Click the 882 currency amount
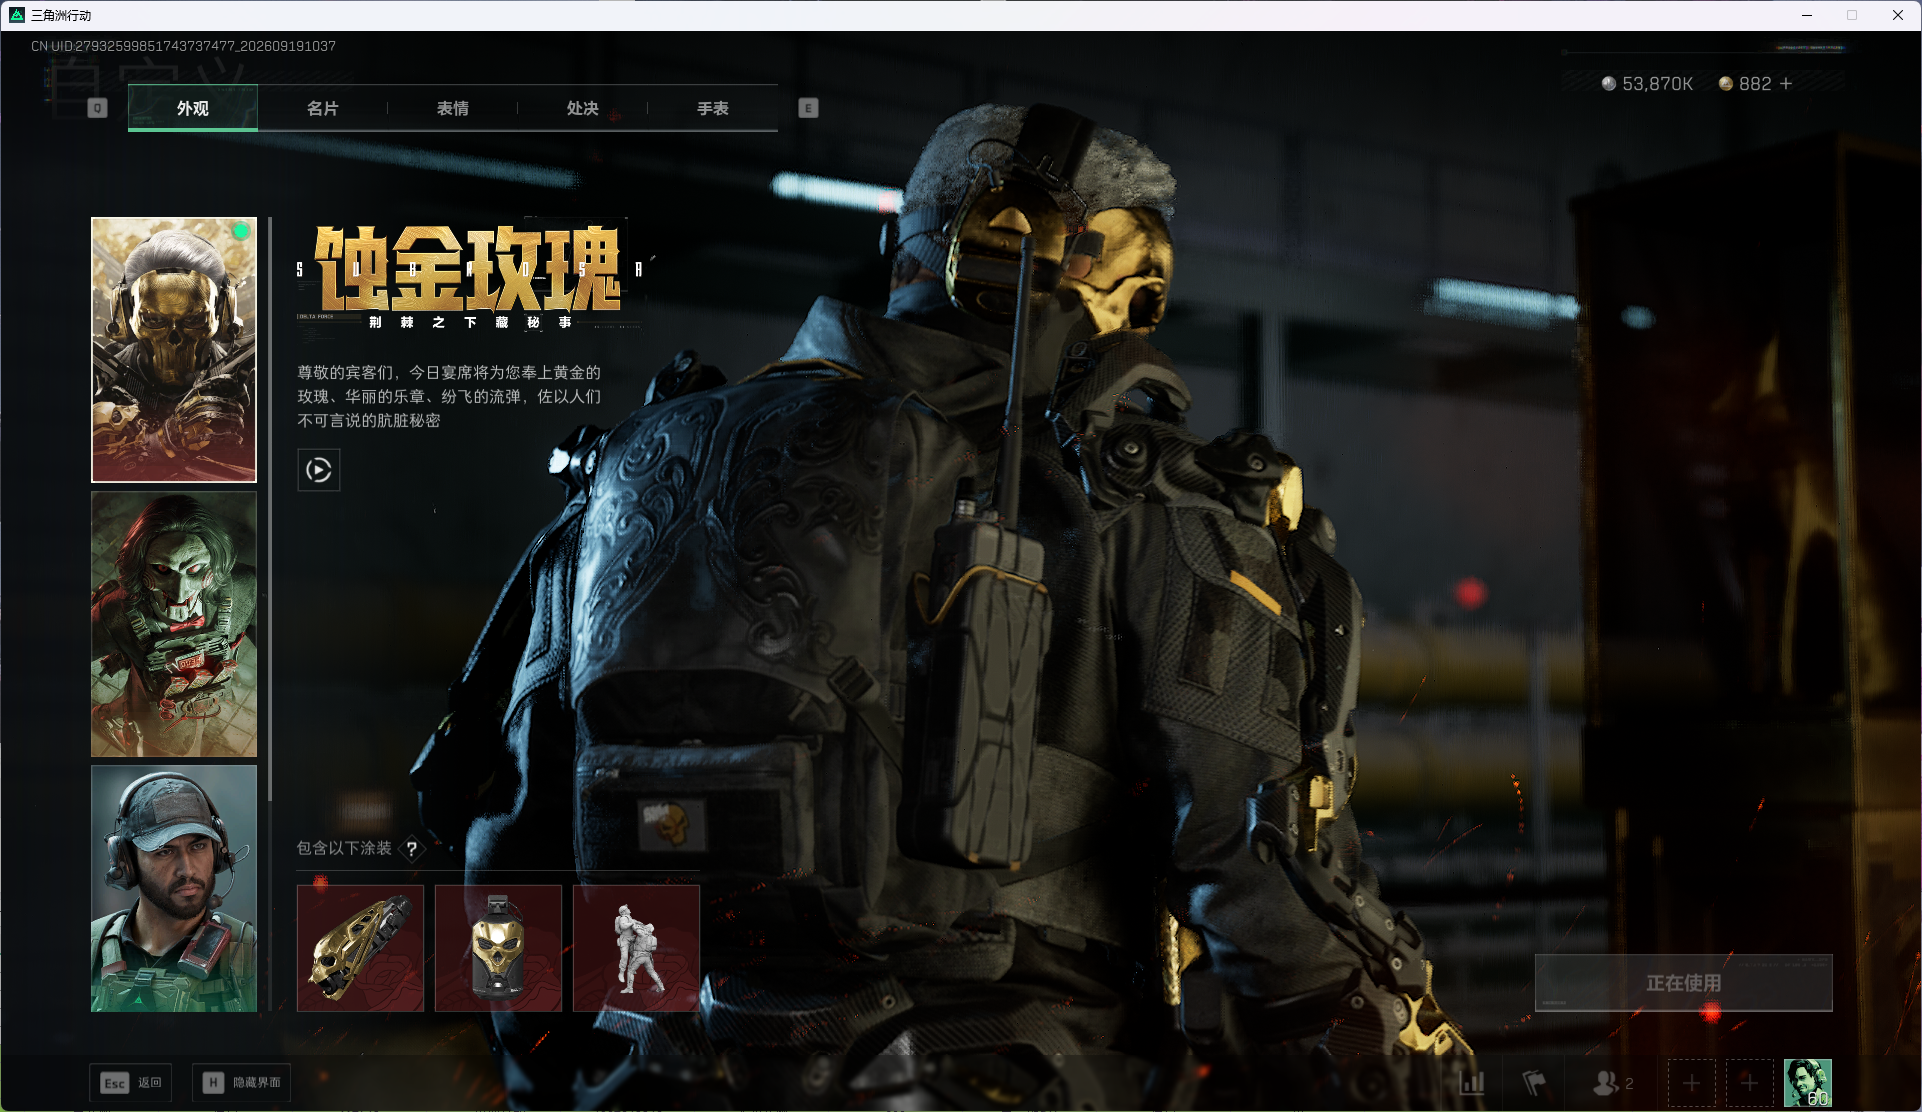The height and width of the screenshot is (1112, 1922). (x=1755, y=84)
